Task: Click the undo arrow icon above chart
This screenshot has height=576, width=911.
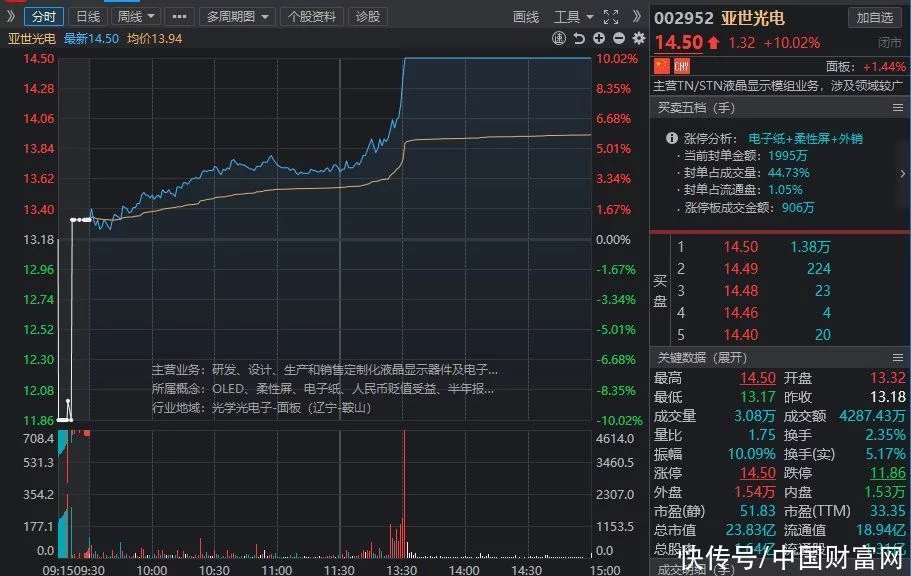Action: click(578, 38)
